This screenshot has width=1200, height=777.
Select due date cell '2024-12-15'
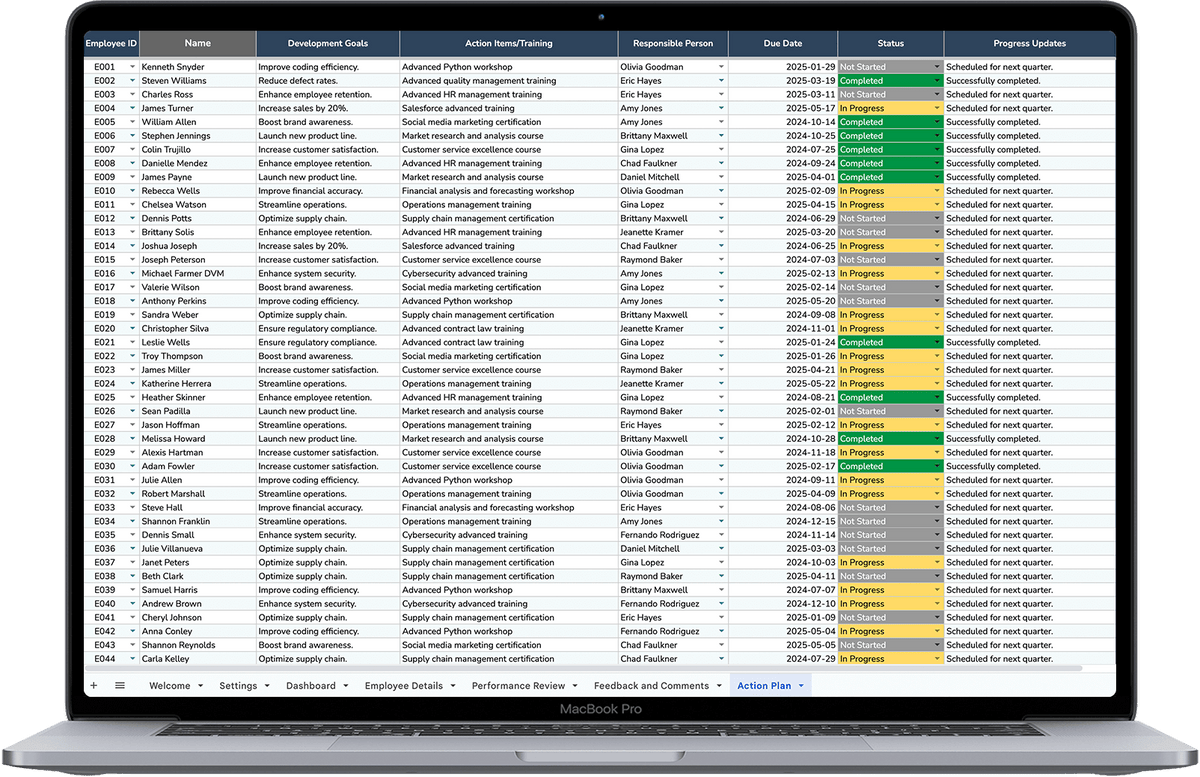click(x=783, y=521)
